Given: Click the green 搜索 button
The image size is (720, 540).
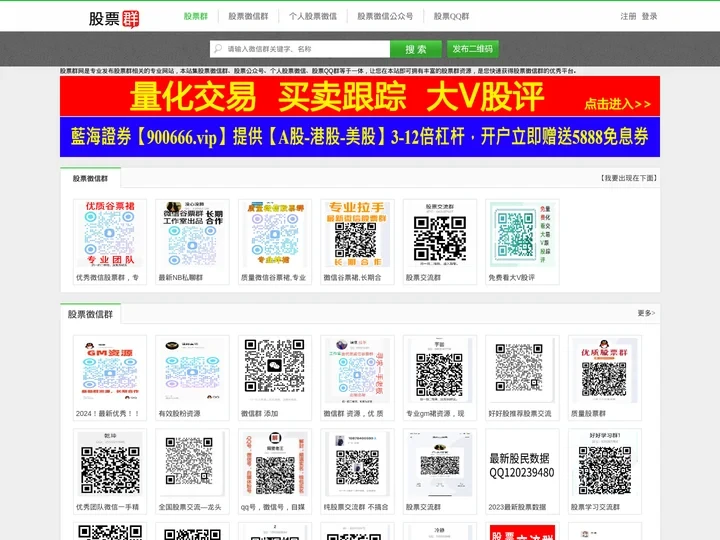Looking at the screenshot, I should (416, 49).
